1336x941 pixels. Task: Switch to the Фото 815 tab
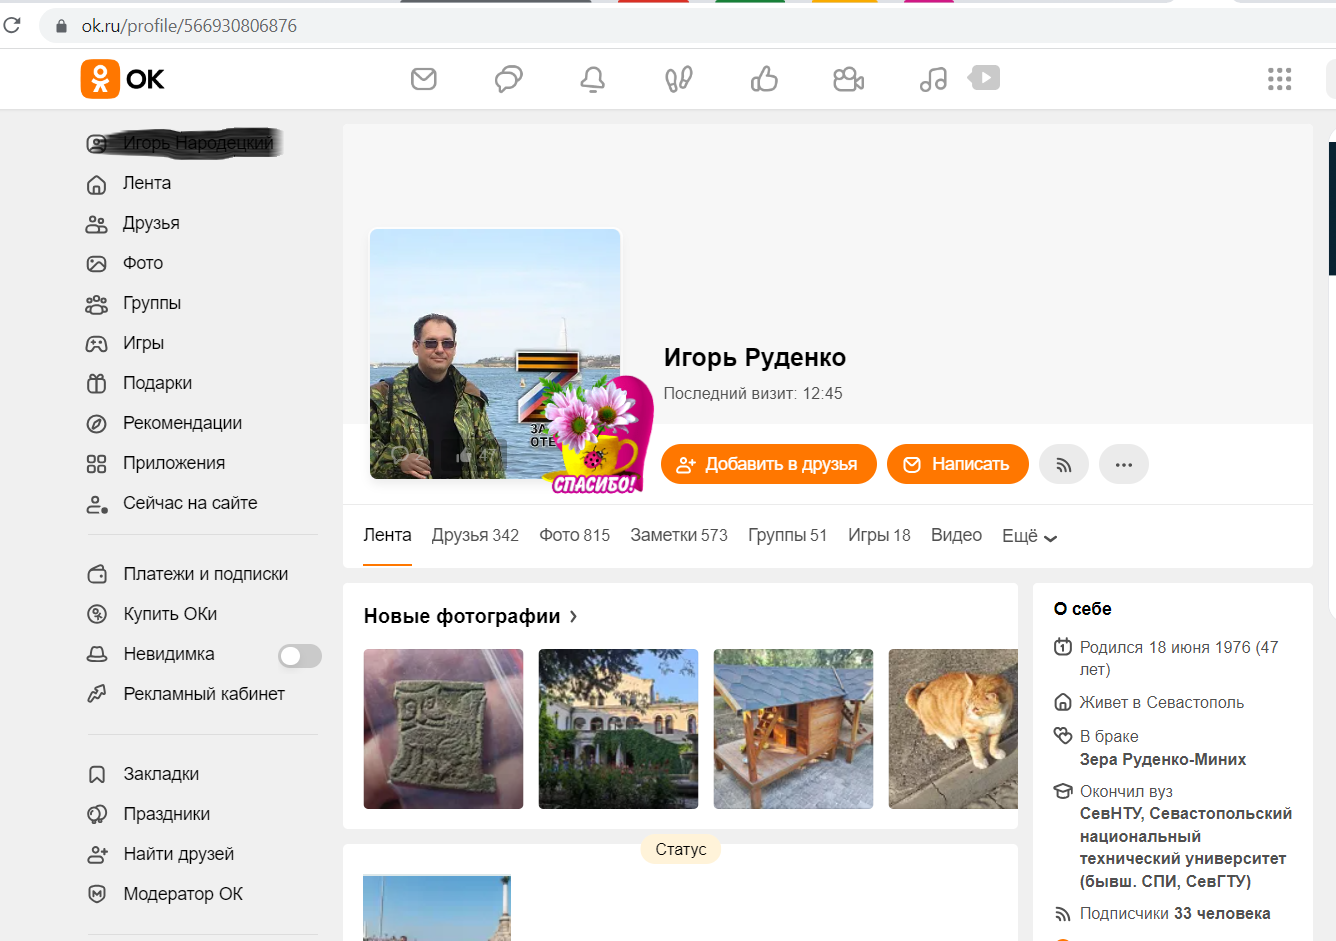coord(574,535)
